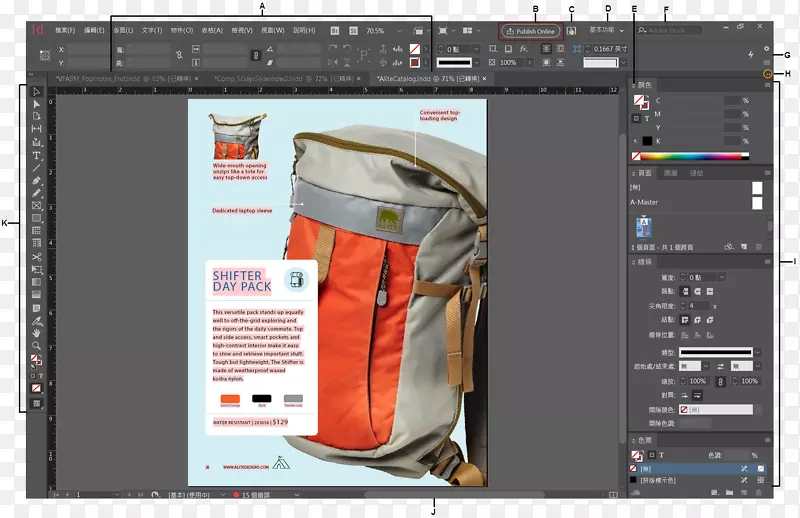Image resolution: width=800 pixels, height=518 pixels.
Task: Click the Publish Online button
Action: pyautogui.click(x=531, y=31)
